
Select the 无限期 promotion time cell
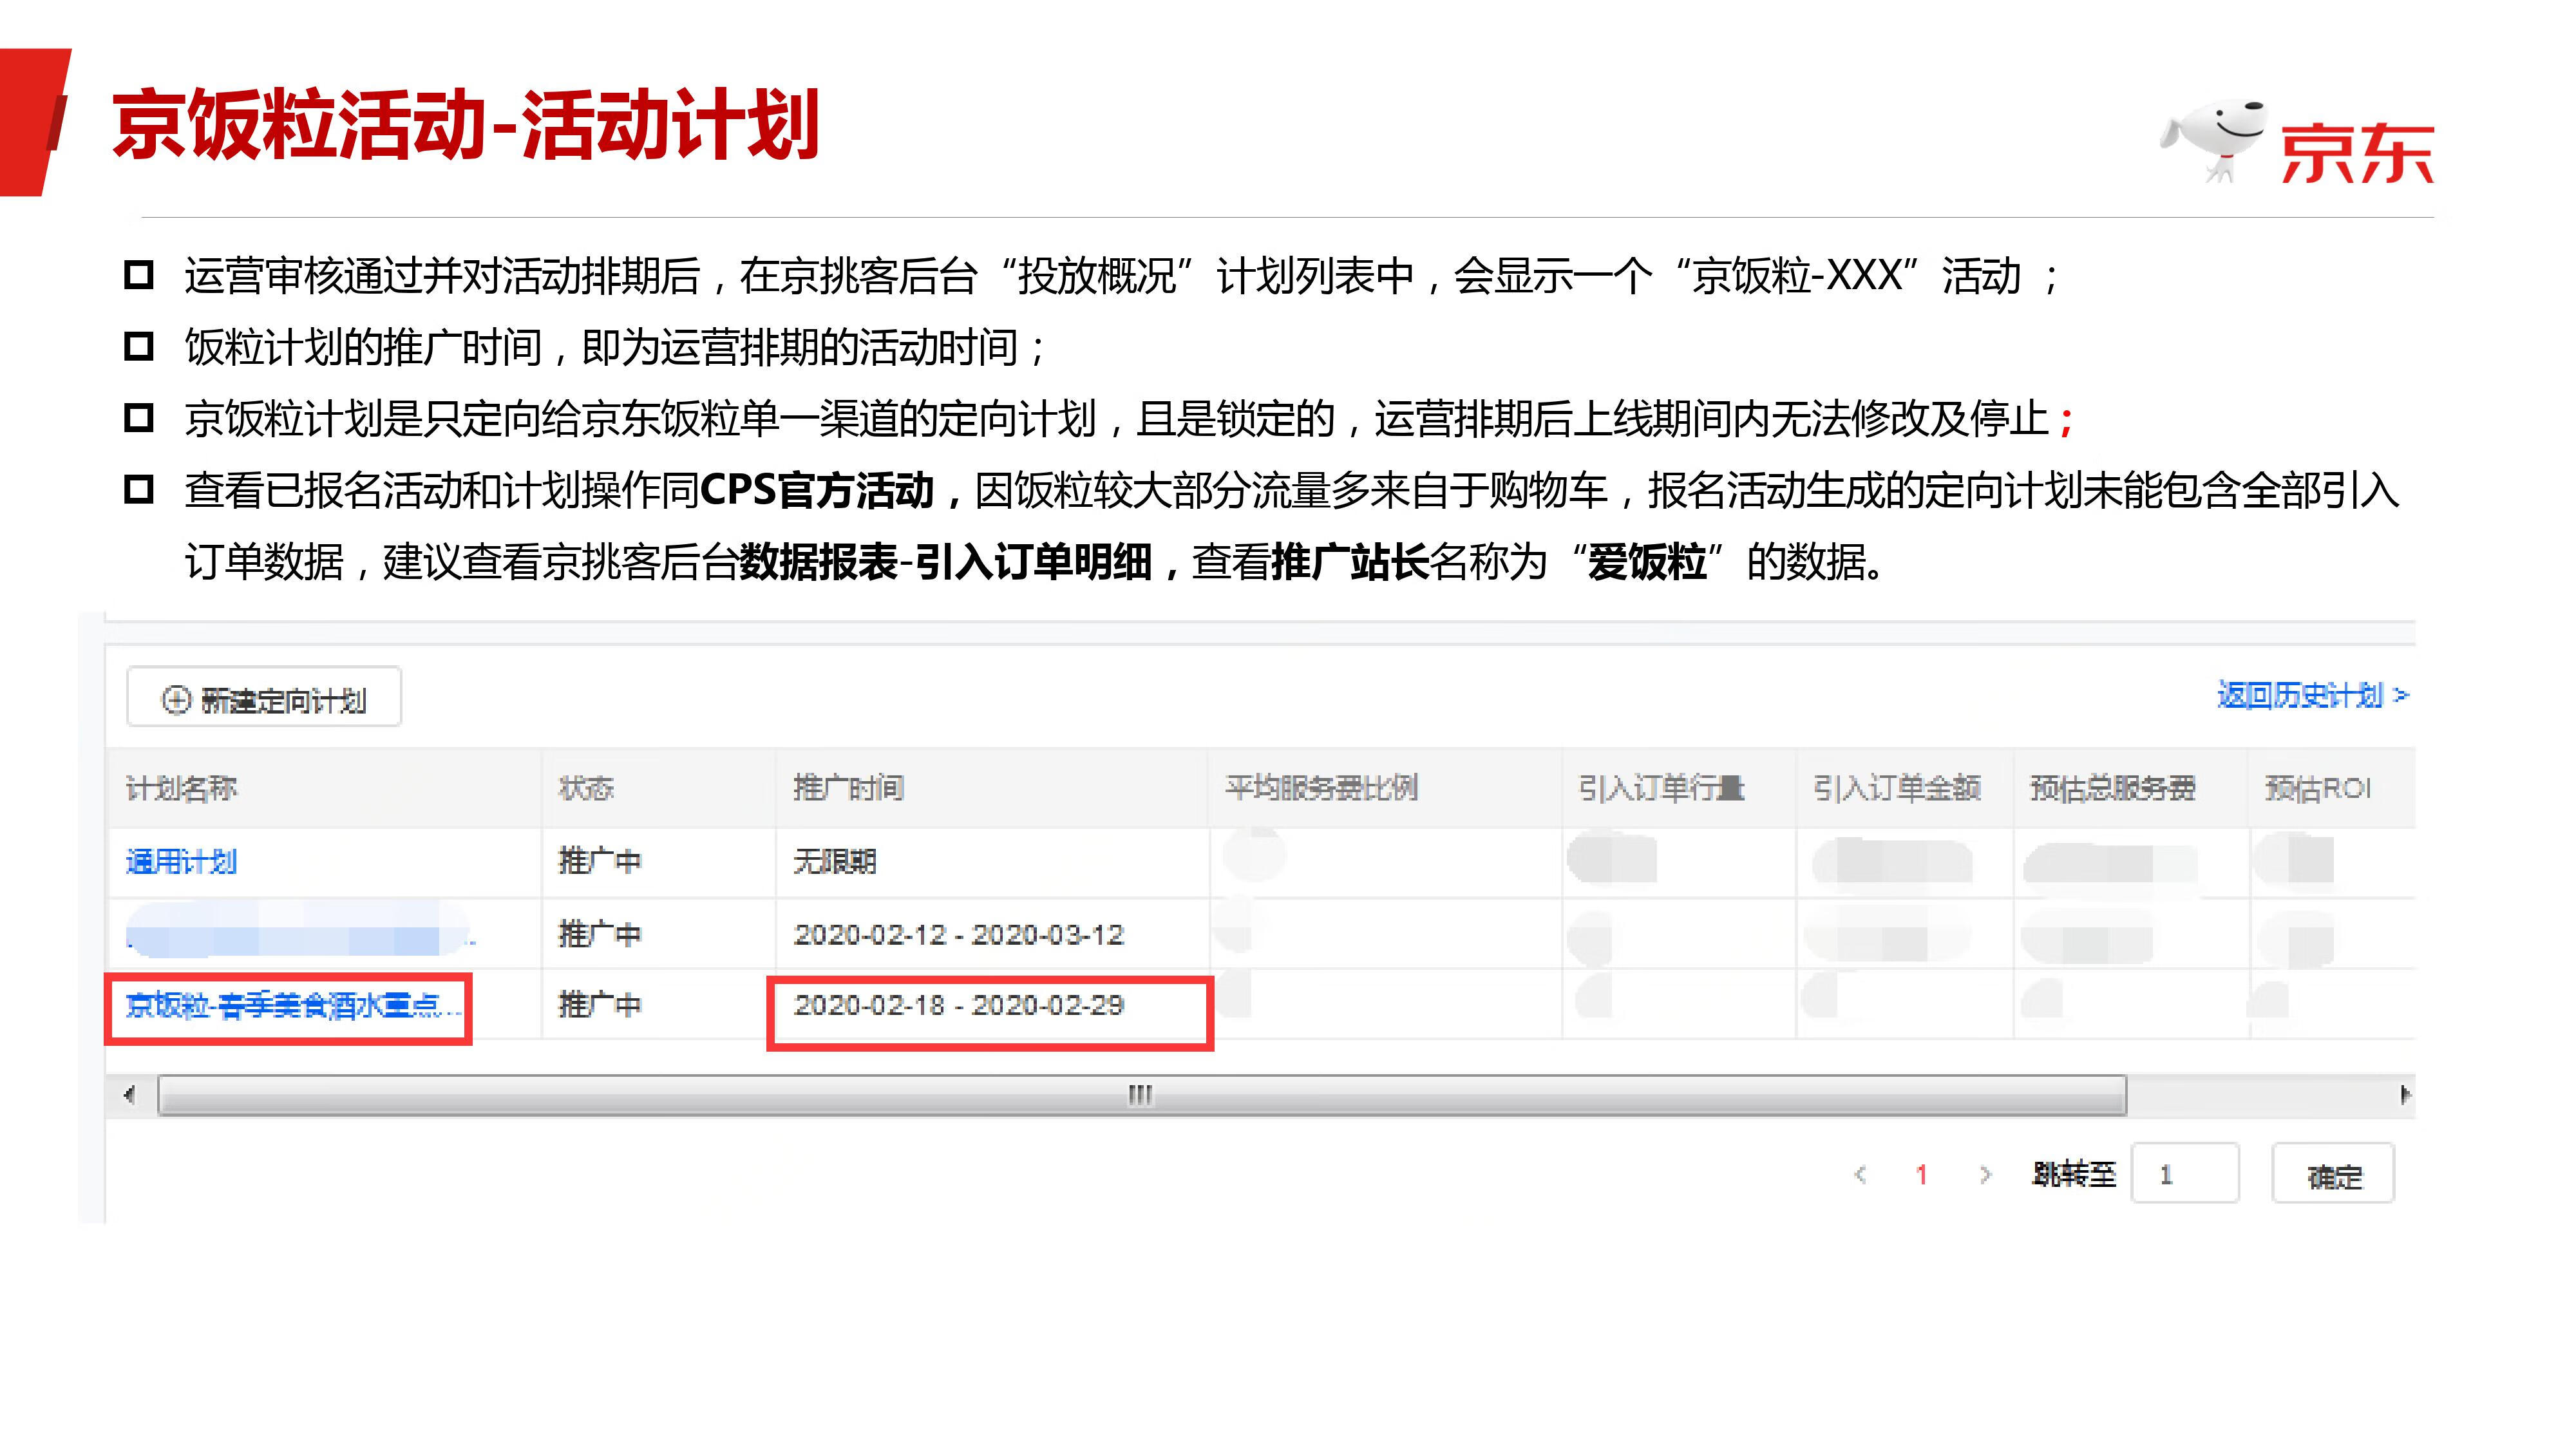tap(835, 861)
